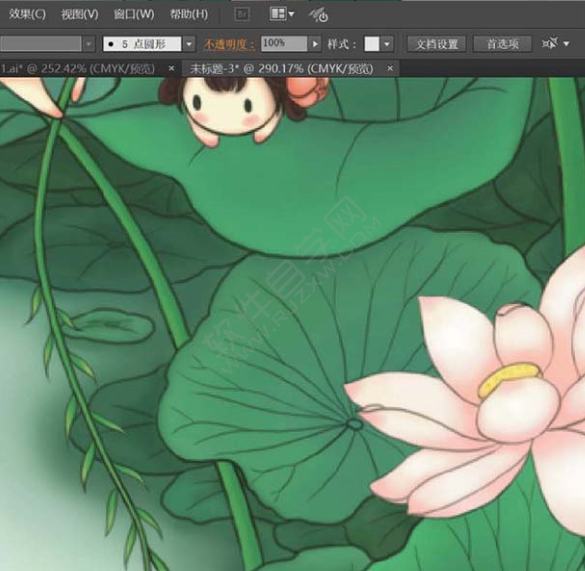Viewport: 585px width, 571px height.
Task: Switch to the 1.ai 252.42% document tab
Action: click(x=78, y=69)
